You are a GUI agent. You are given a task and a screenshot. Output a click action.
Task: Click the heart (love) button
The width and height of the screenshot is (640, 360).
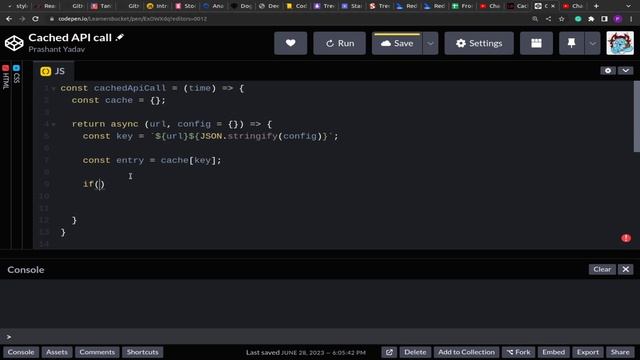(290, 43)
